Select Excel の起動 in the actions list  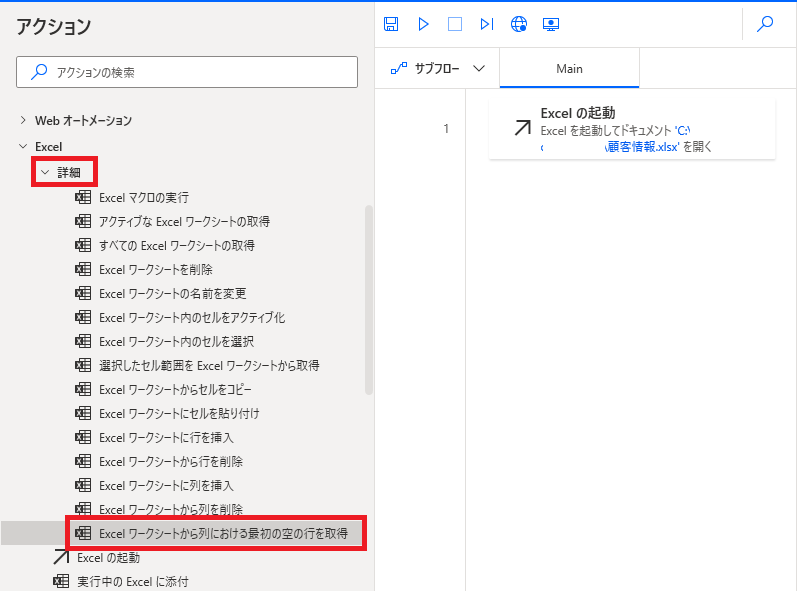[x=108, y=557]
